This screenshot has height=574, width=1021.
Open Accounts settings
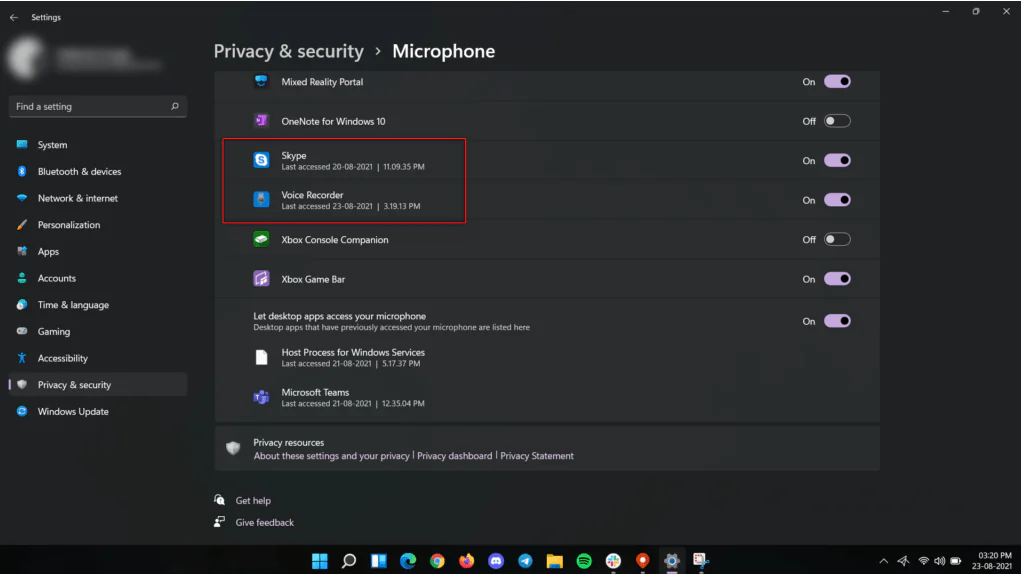click(x=98, y=278)
